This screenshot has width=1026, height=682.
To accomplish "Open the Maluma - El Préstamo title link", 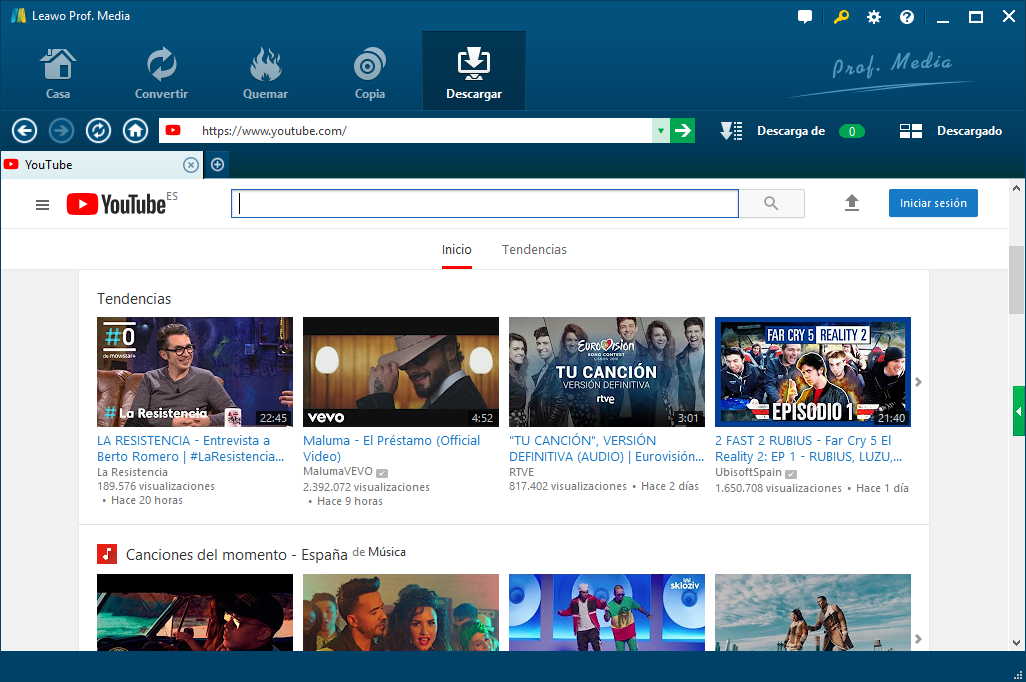I will tap(391, 448).
